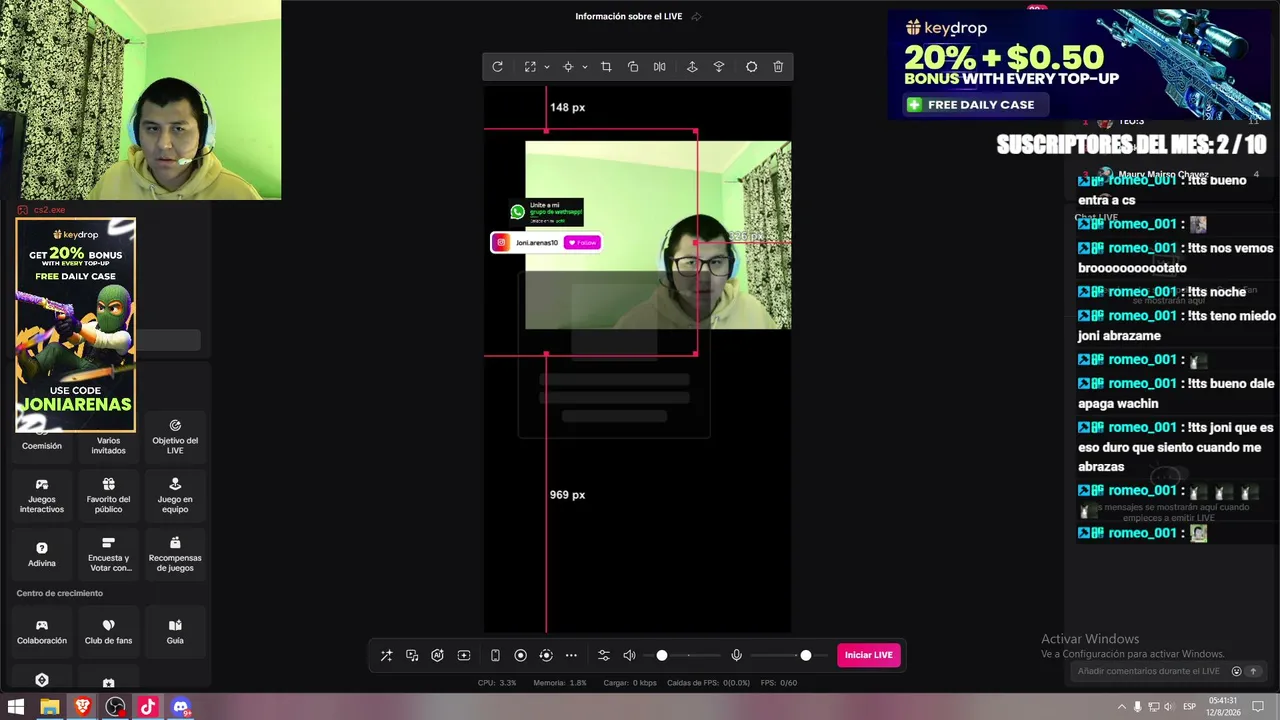This screenshot has height=720, width=1280.
Task: Click the magic wand effects icon
Action: 387,655
